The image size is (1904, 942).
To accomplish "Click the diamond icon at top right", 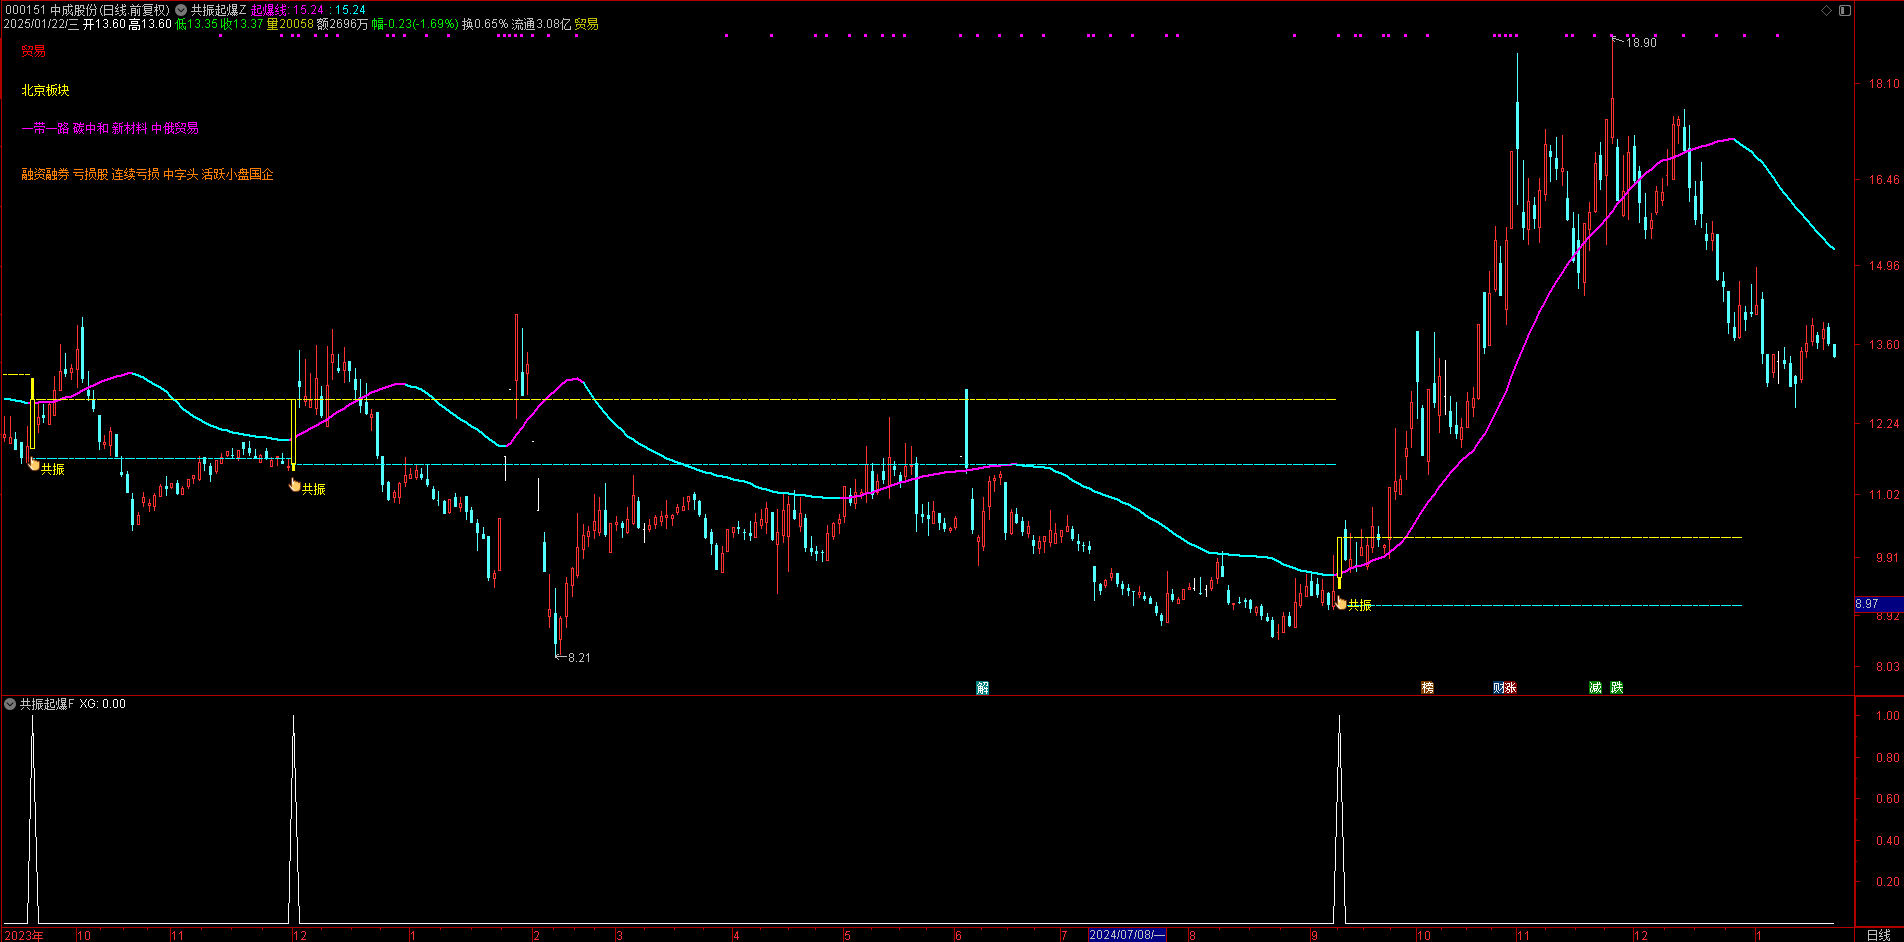I will 1827,10.
